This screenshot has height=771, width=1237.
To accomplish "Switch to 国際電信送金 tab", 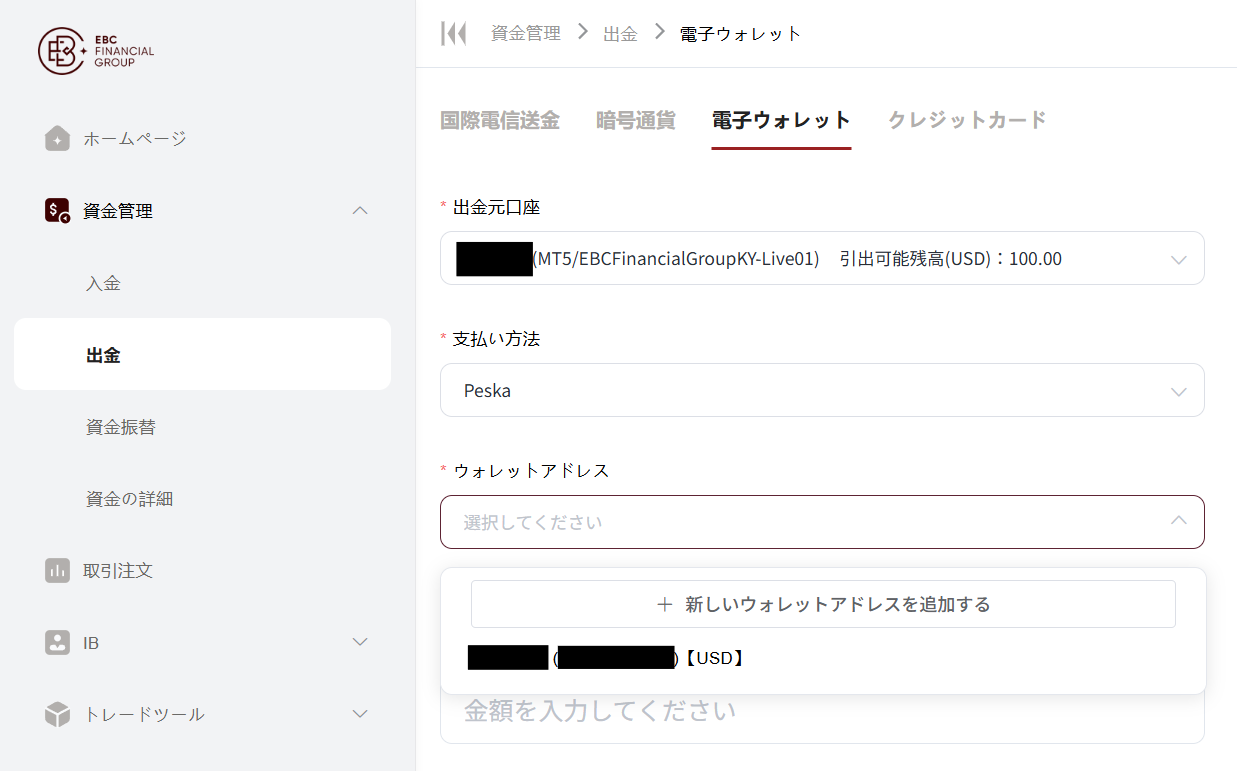I will pyautogui.click(x=500, y=121).
